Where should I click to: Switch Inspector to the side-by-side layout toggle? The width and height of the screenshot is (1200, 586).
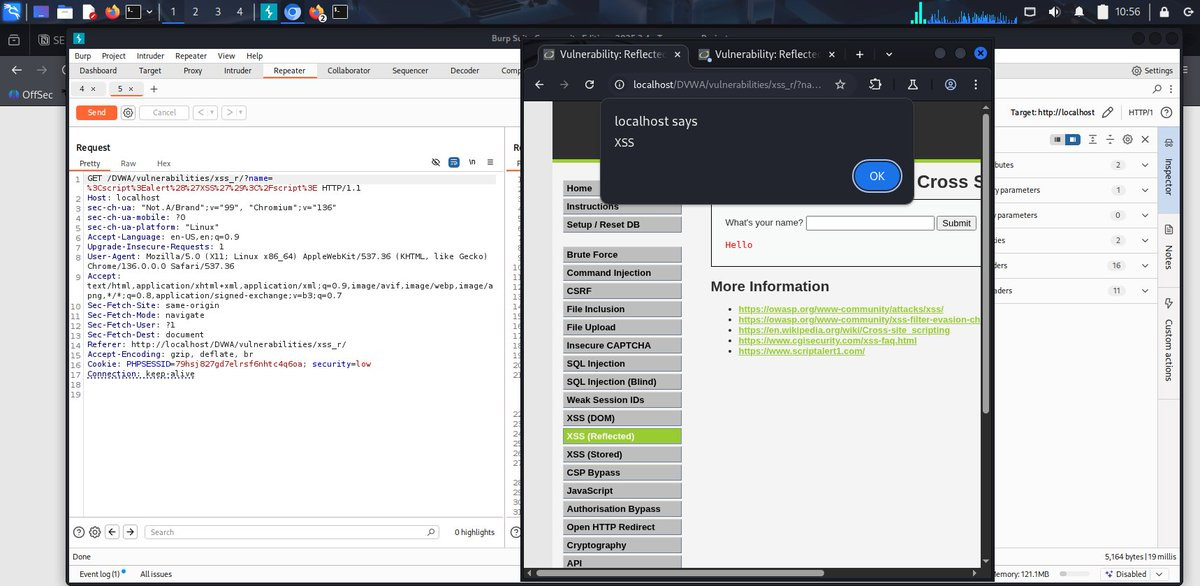(1056, 140)
